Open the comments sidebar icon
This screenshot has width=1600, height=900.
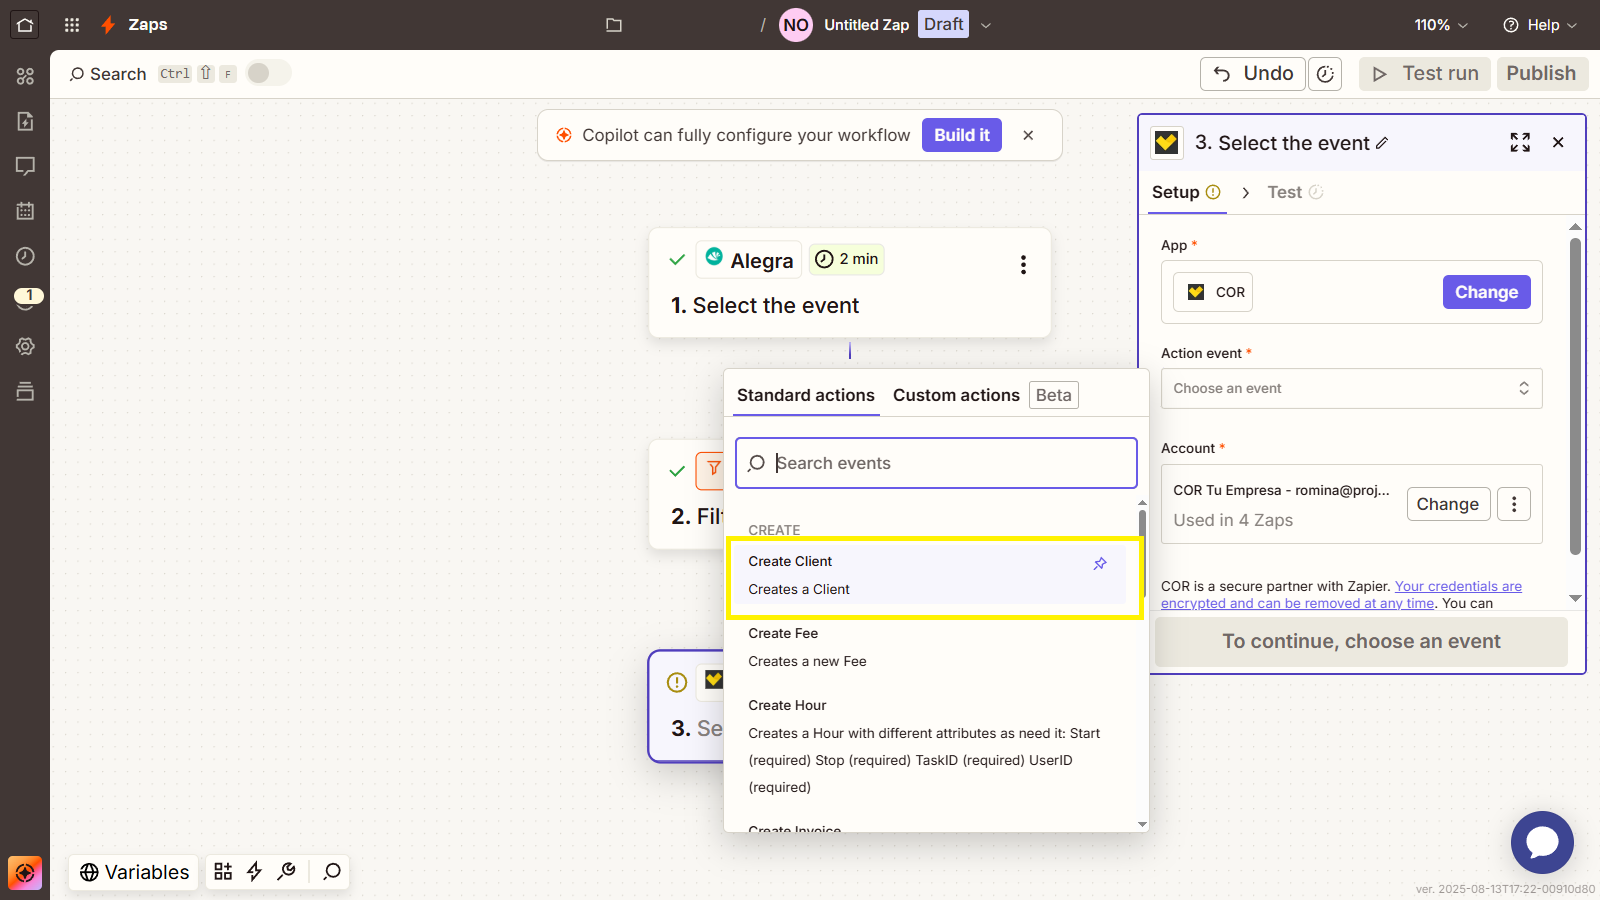(25, 166)
